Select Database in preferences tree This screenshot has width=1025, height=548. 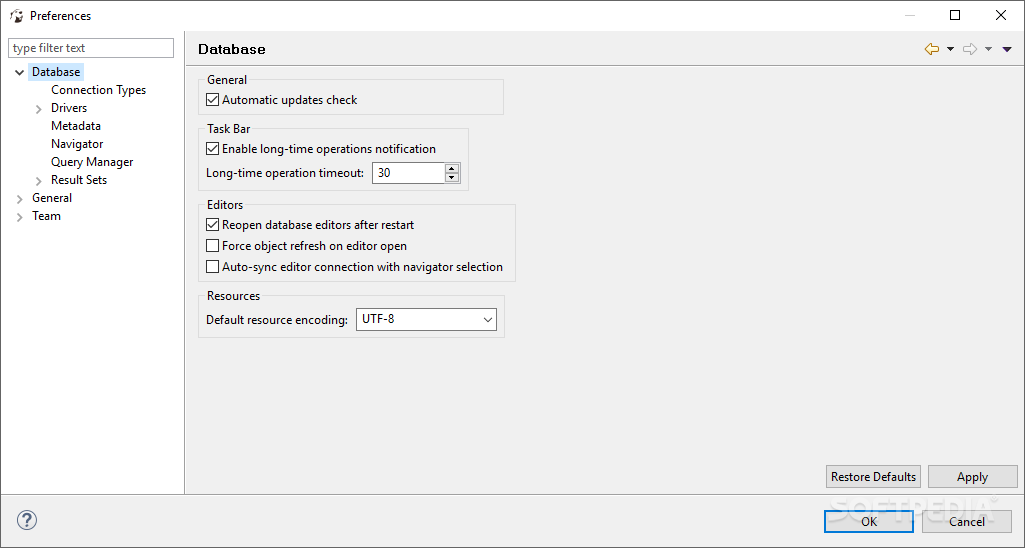tap(56, 72)
